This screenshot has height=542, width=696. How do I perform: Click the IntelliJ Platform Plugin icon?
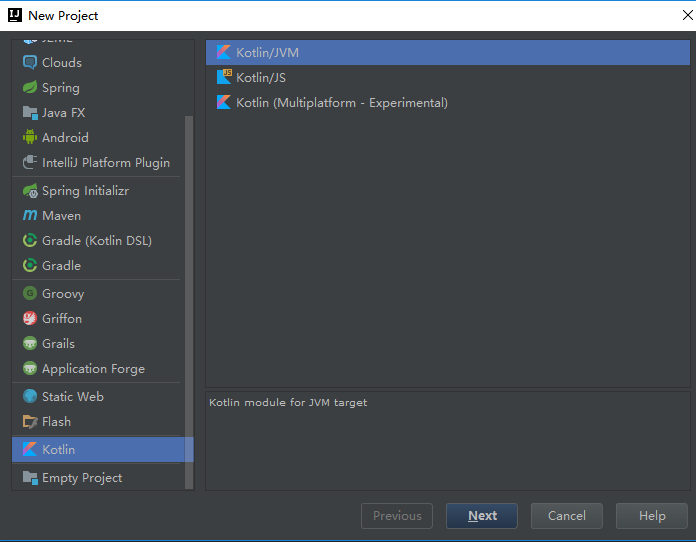click(x=30, y=162)
